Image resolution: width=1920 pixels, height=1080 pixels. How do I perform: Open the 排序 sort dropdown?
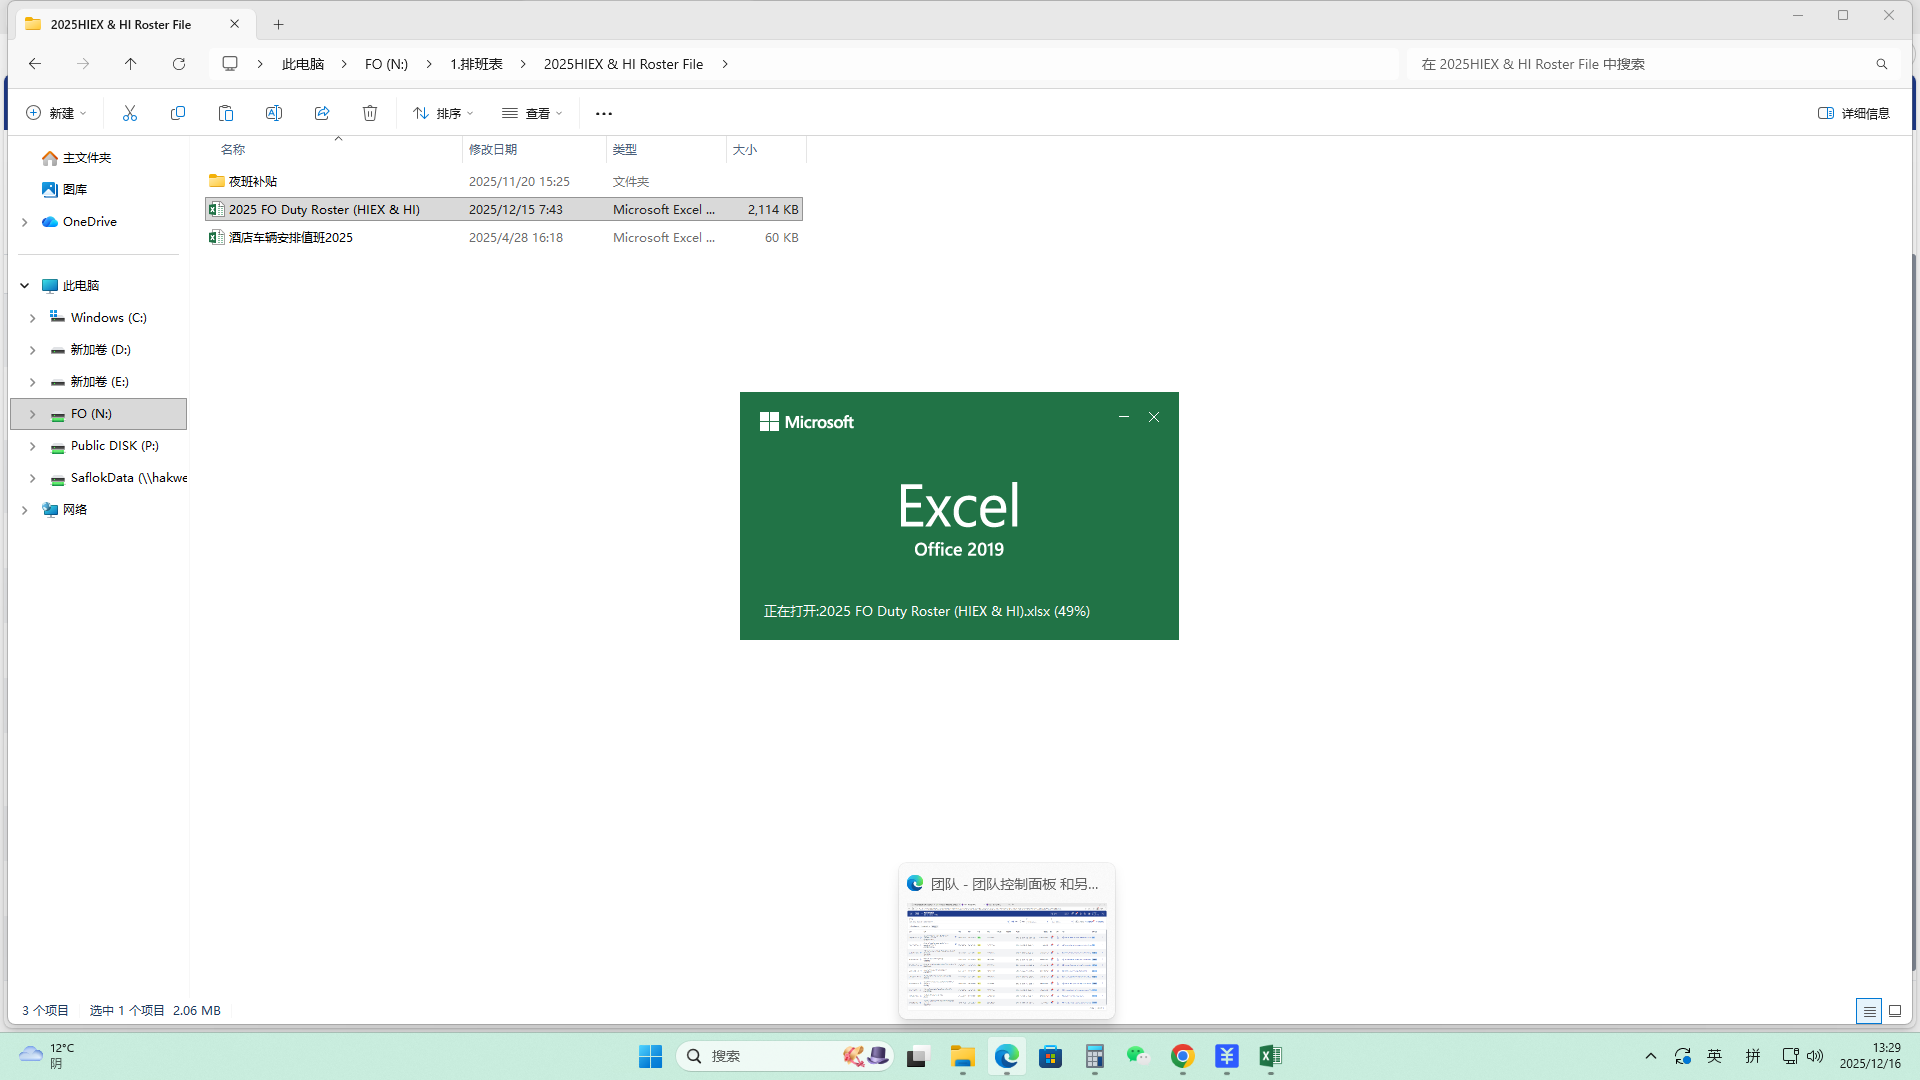(x=443, y=113)
